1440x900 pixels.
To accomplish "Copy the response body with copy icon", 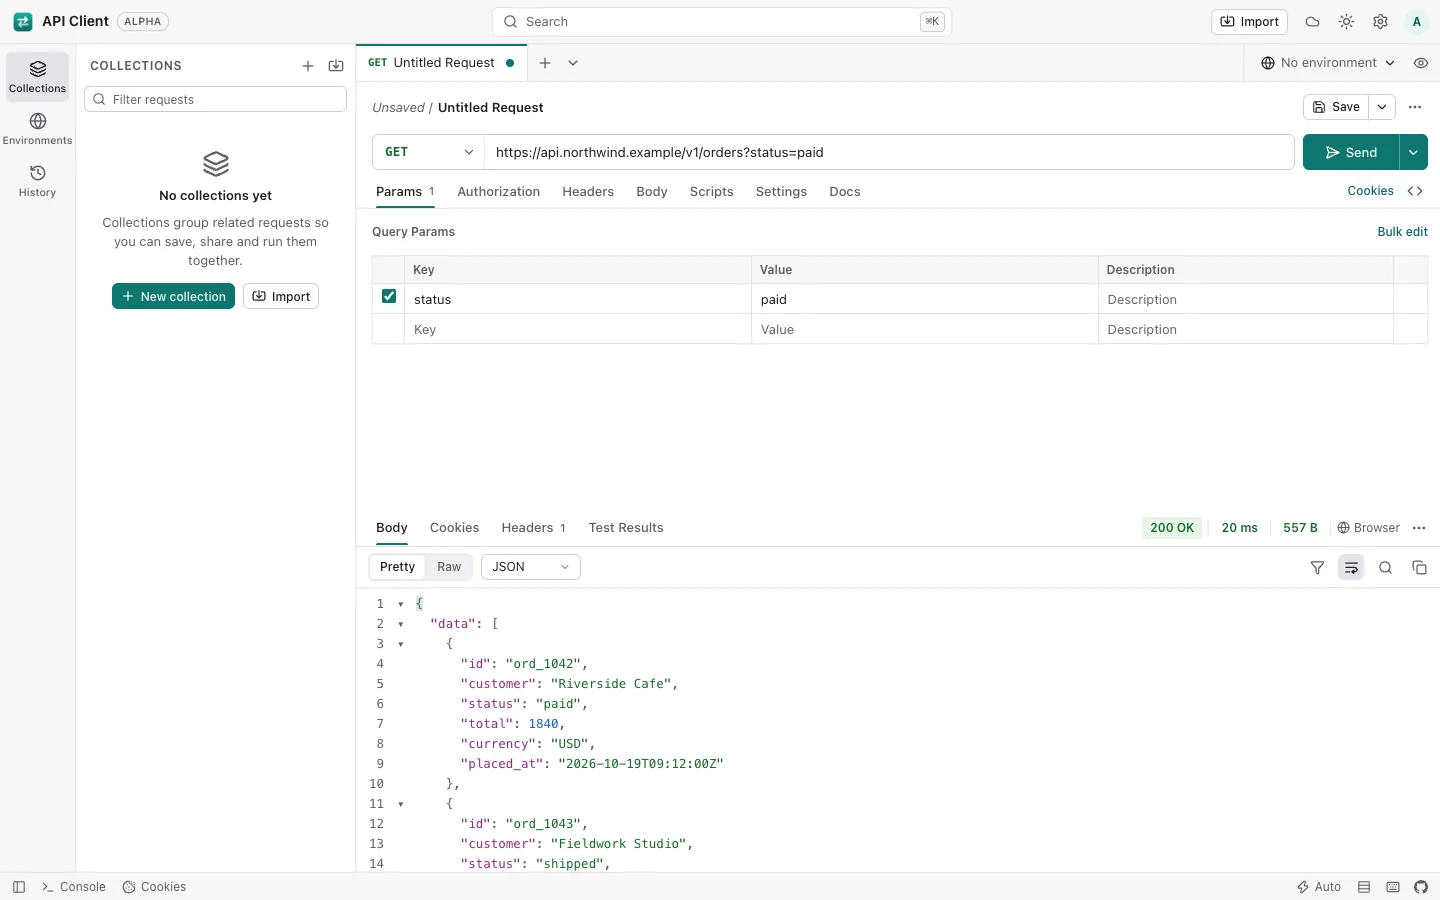I will [x=1419, y=568].
